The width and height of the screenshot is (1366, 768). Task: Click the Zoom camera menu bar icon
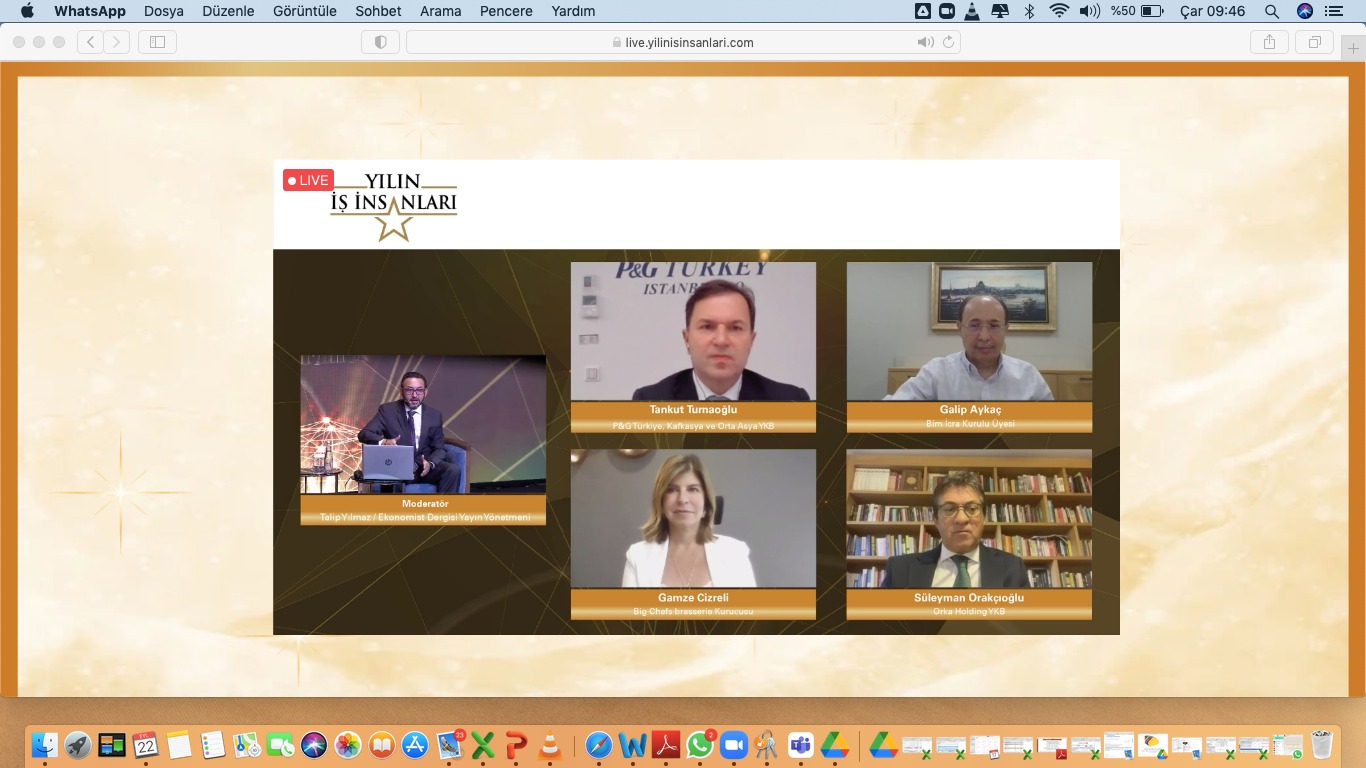946,11
